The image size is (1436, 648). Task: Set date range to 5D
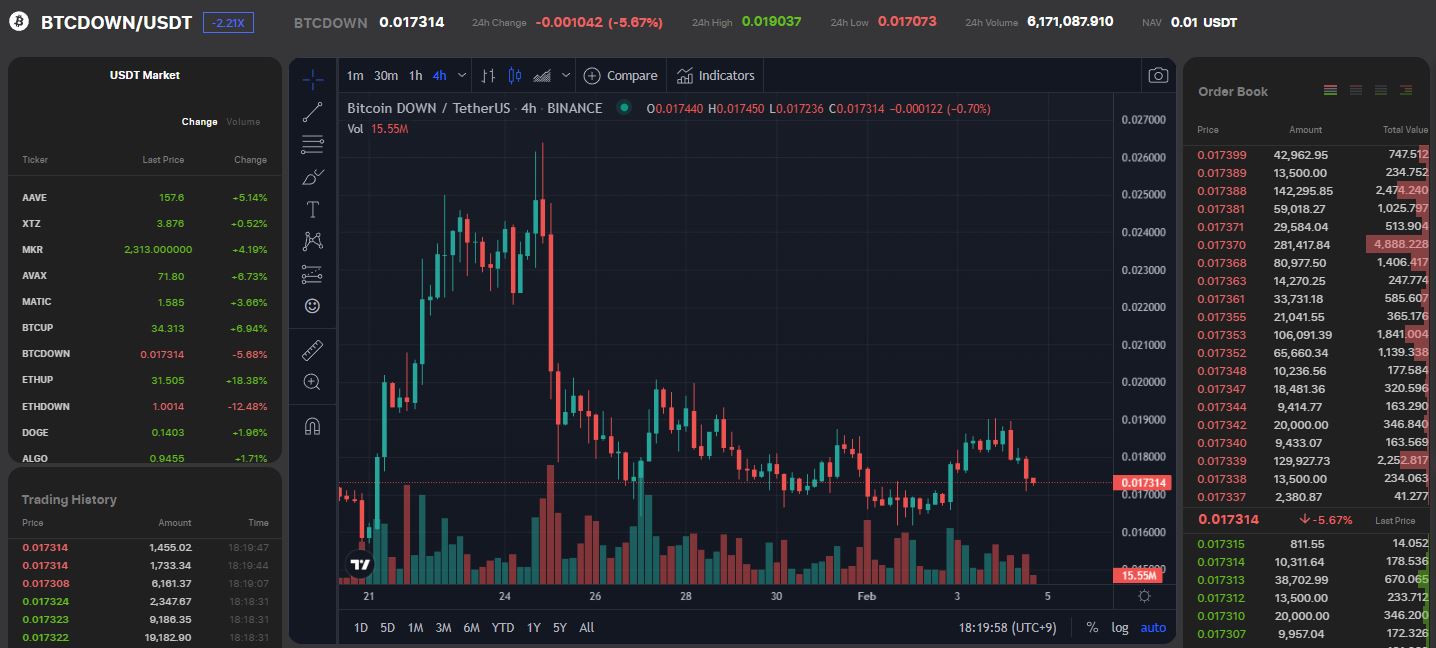tap(388, 627)
